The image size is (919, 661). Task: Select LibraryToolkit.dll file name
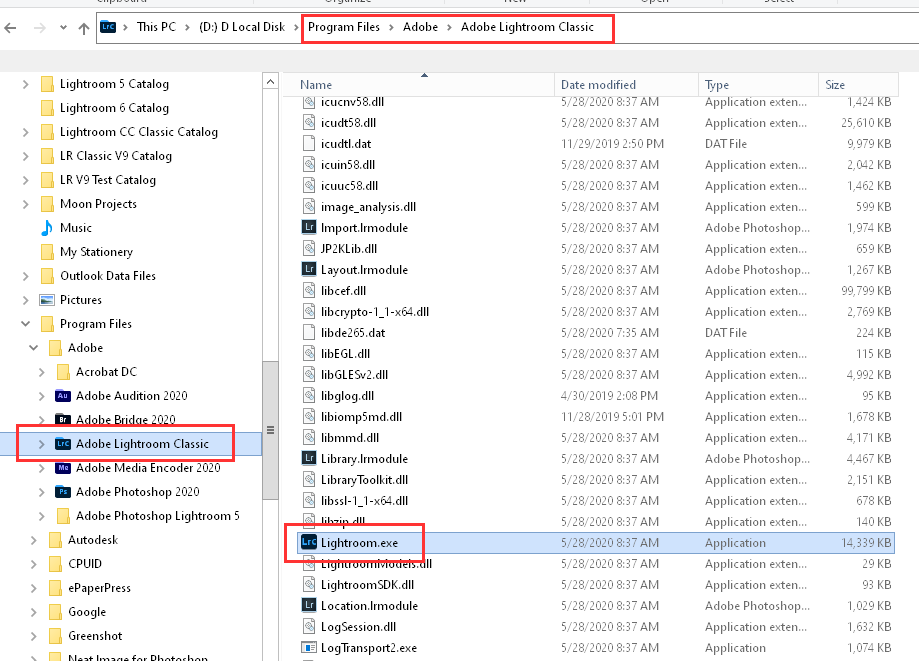pos(364,480)
